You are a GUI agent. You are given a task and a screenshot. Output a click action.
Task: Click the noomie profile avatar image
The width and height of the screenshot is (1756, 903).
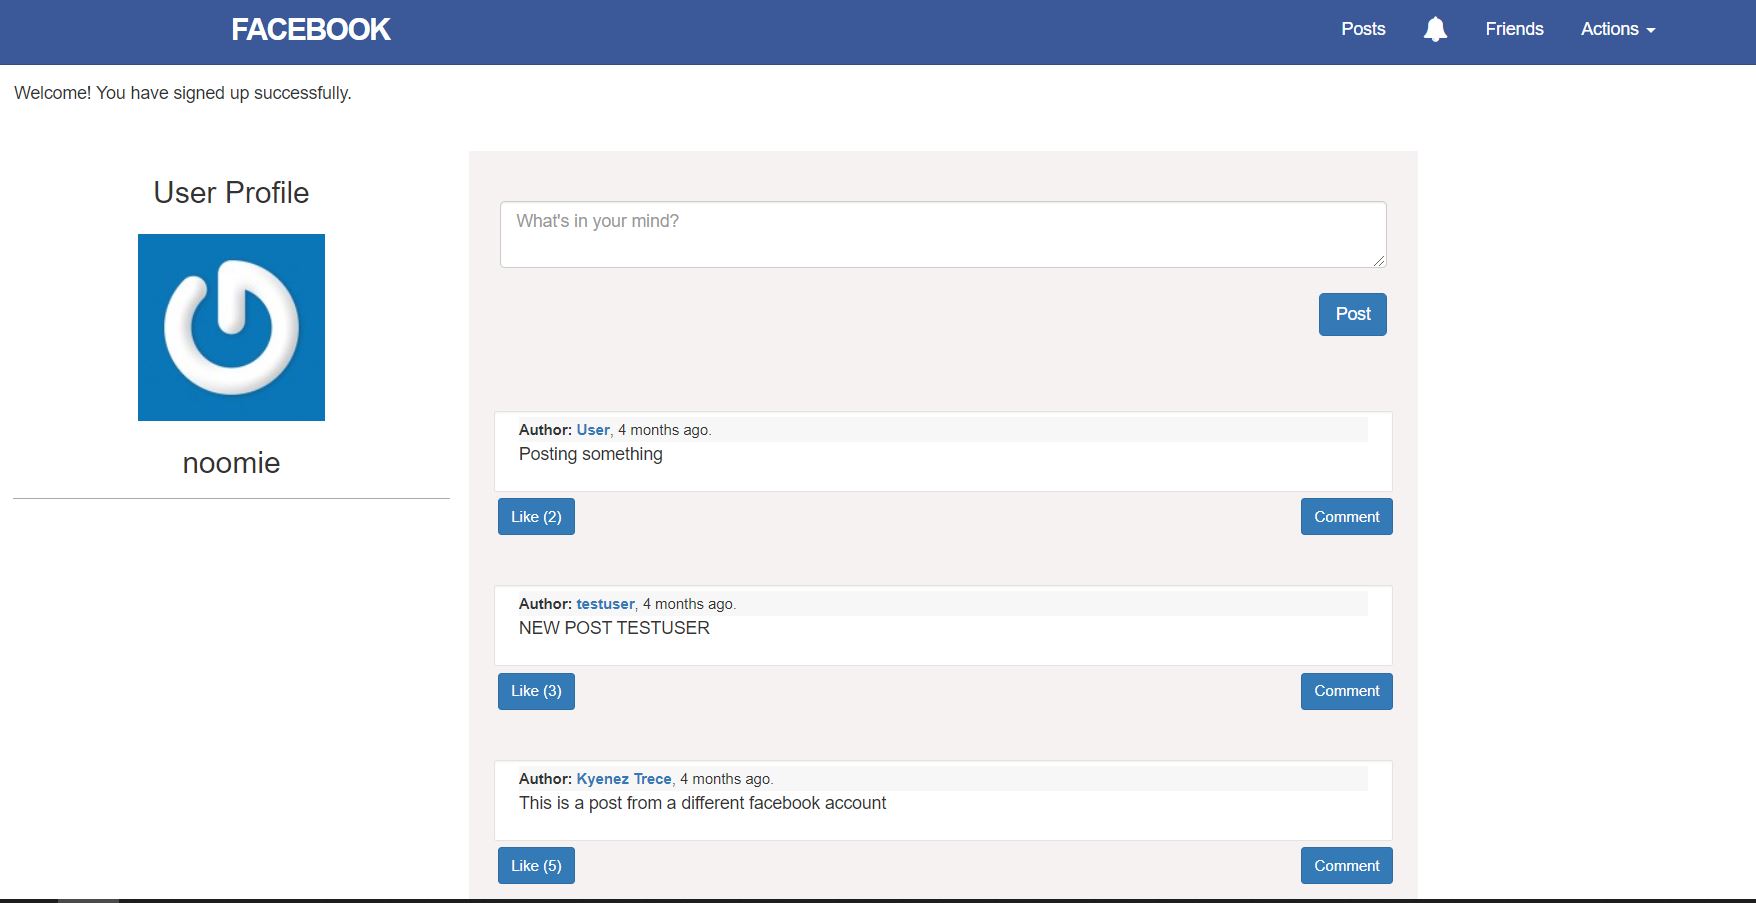point(231,327)
